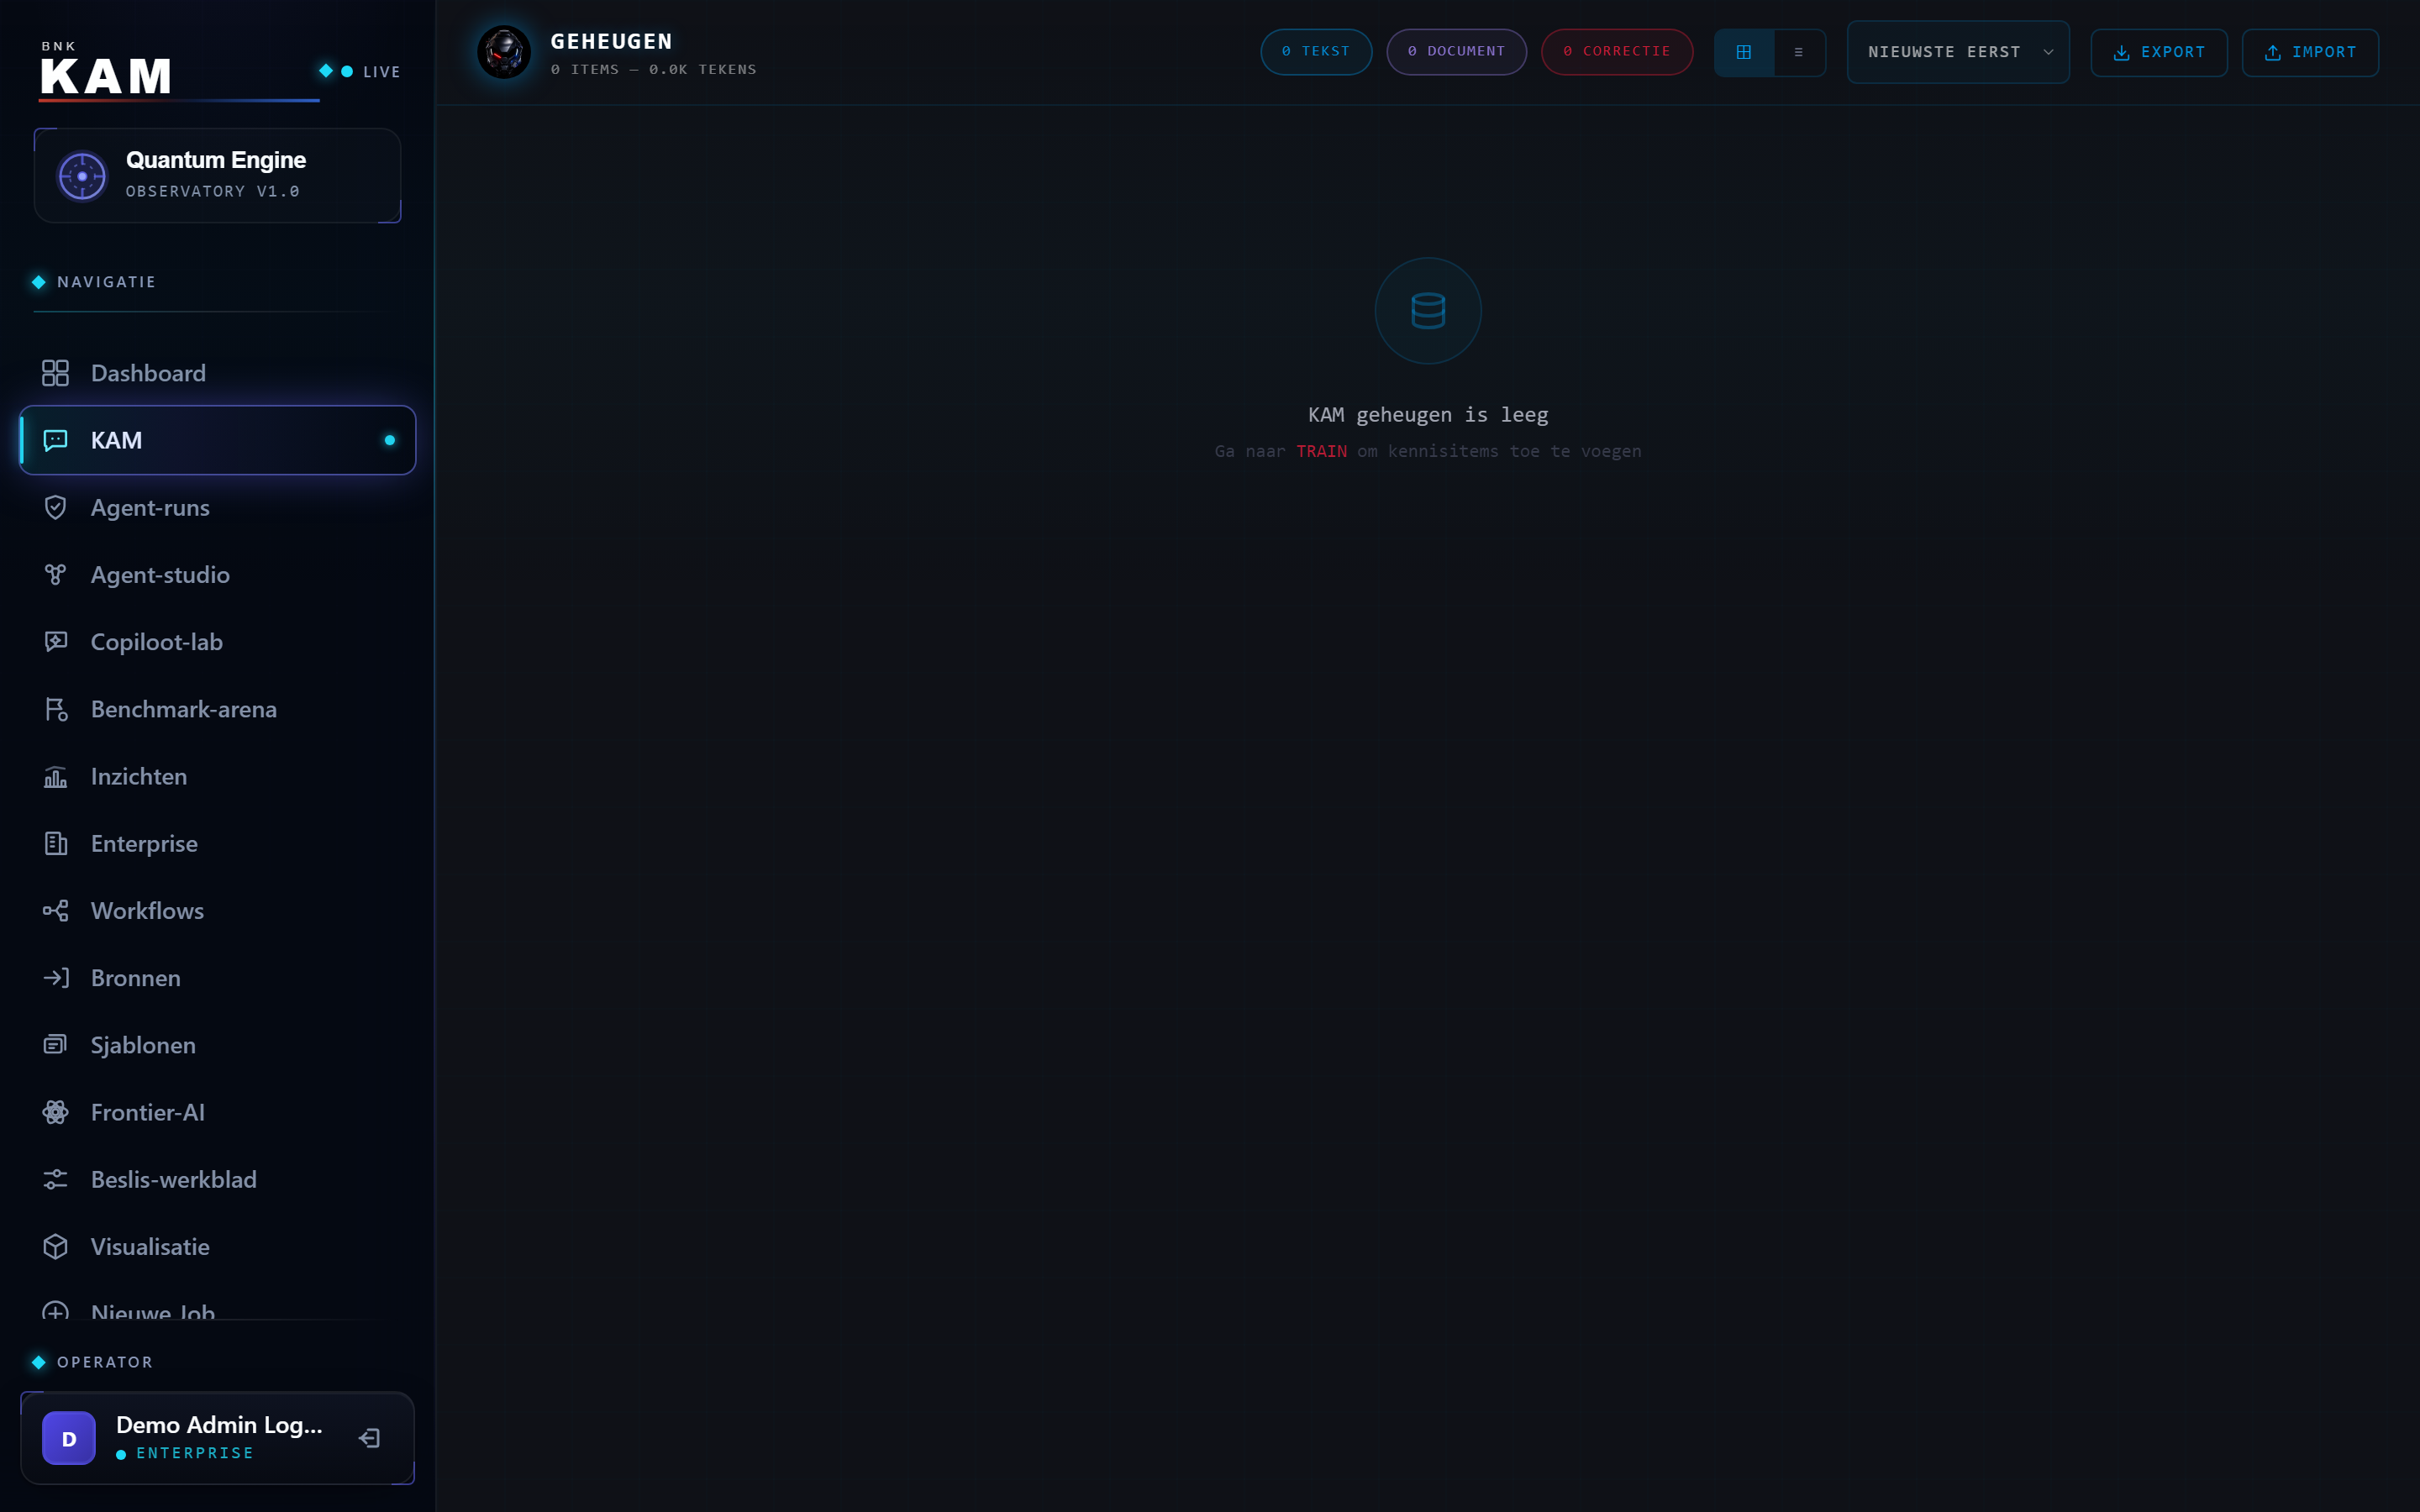Open the Nieuwste Eerst sort dropdown

1958,52
